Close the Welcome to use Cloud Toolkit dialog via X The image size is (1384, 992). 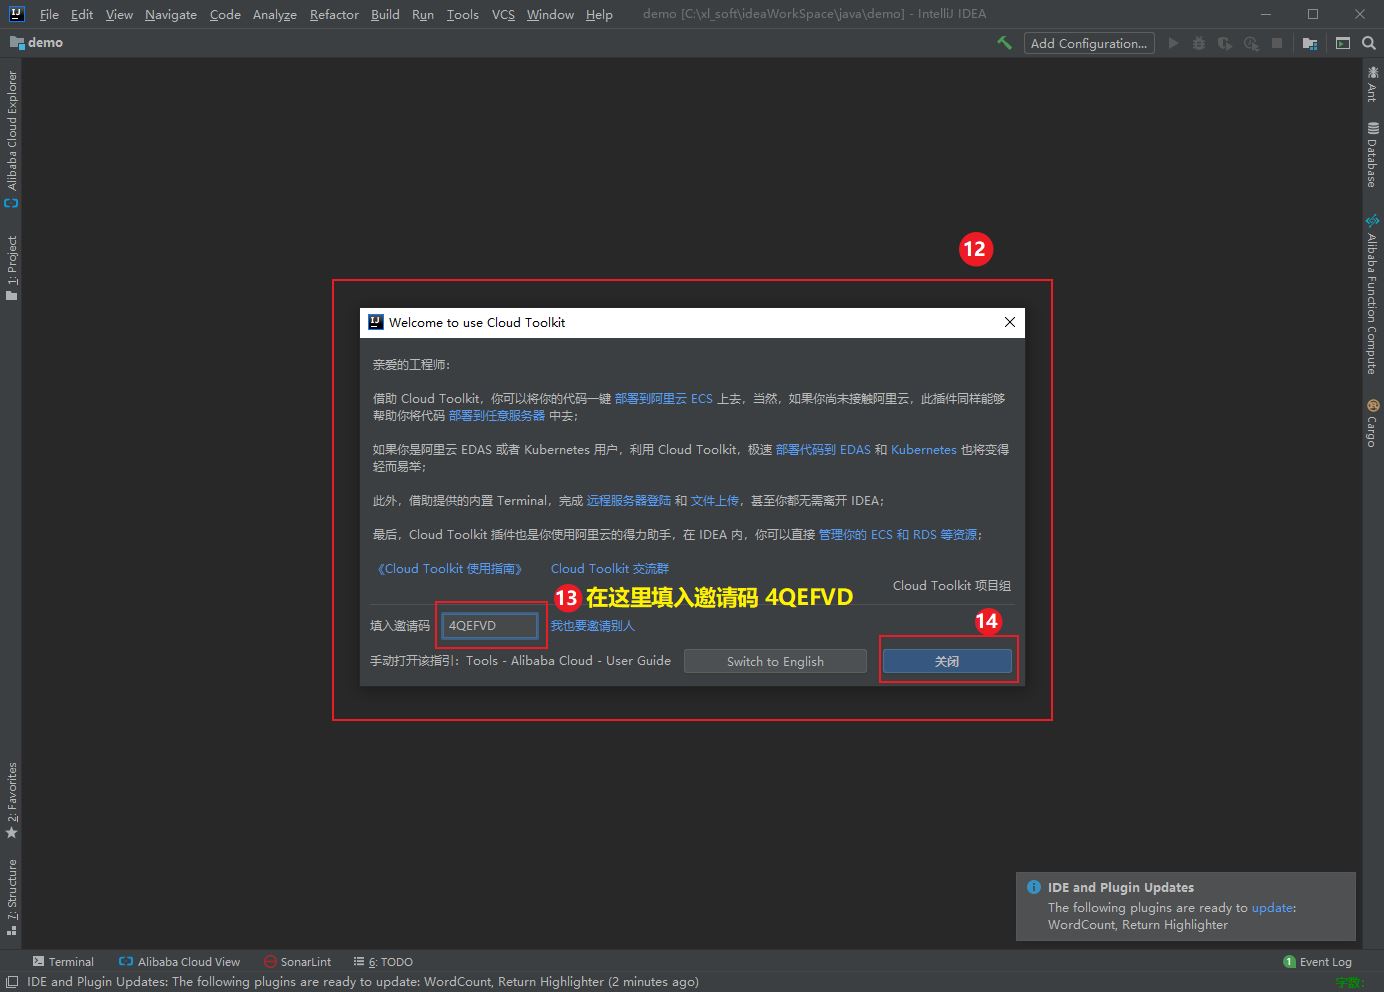click(1010, 322)
